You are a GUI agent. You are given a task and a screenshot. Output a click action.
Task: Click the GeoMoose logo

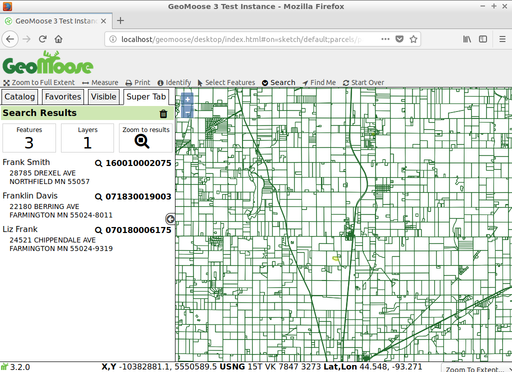[48, 63]
